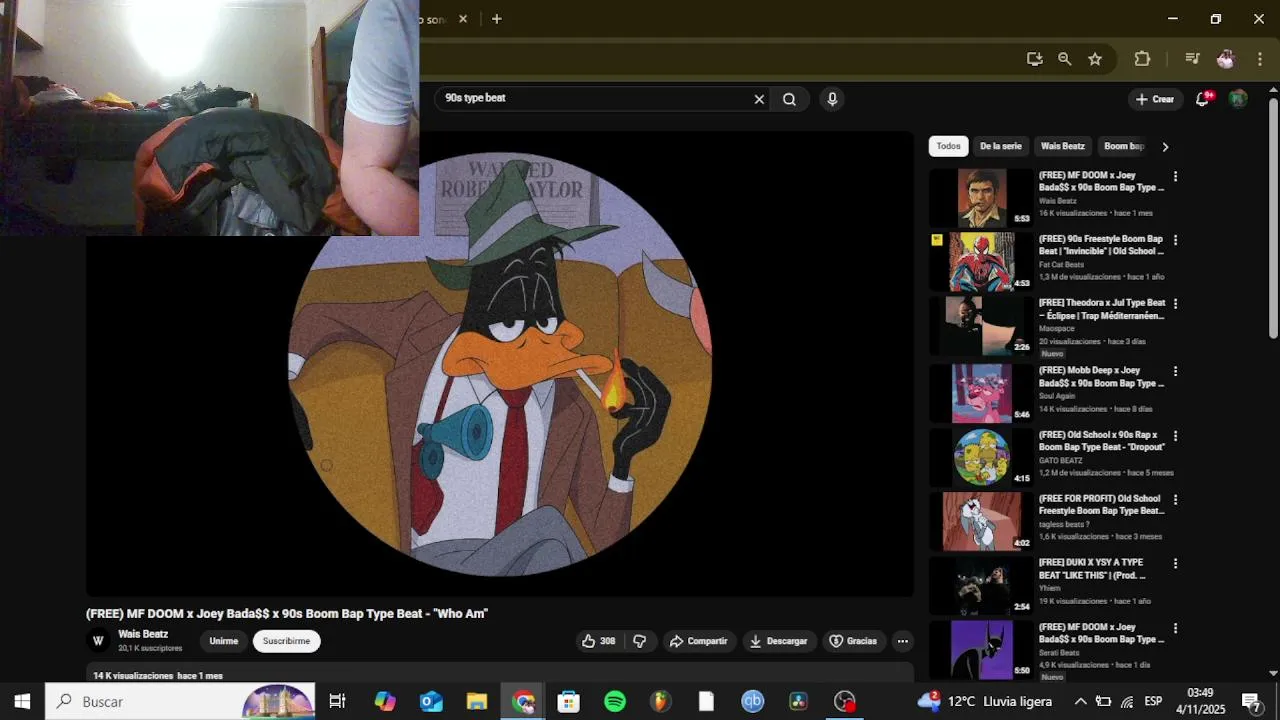Open the MF DOOM Wais Beatz 5:53 video thumbnail
This screenshot has height=720, width=1280.
pos(982,197)
